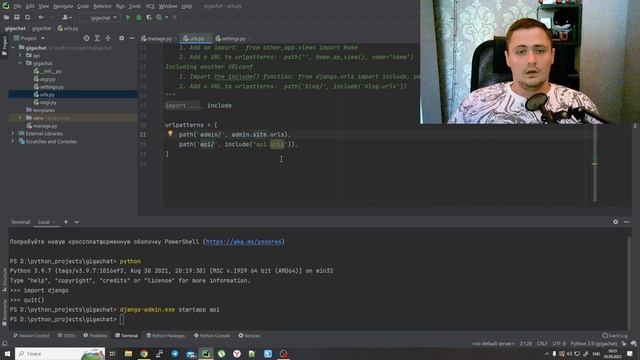Viewport: 640px width, 360px height.
Task: Open the Windows Start menu
Action: (7, 353)
